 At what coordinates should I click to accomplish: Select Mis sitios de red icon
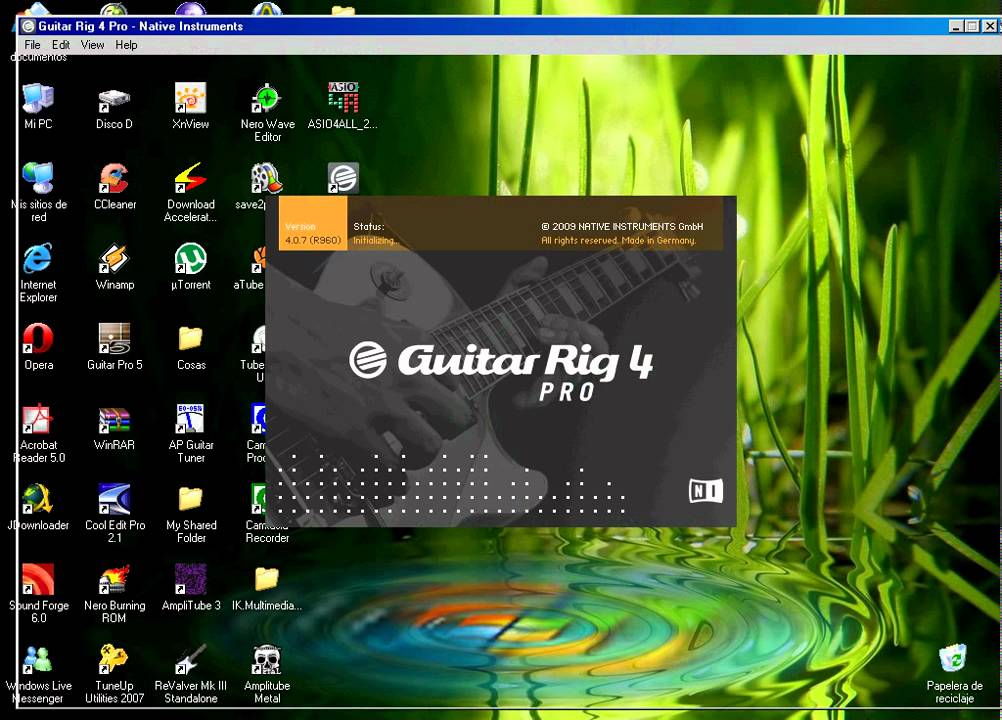(x=38, y=178)
